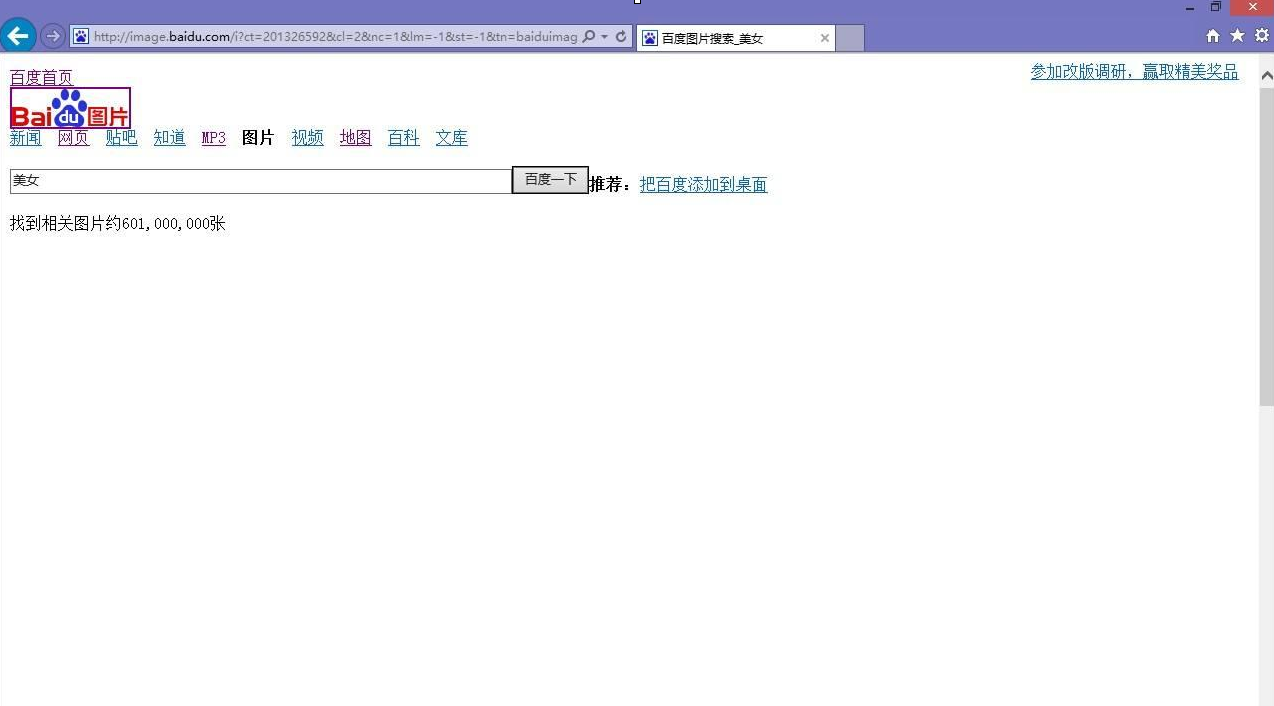Go to 百度首页 via the link
The width and height of the screenshot is (1274, 706).
click(x=40, y=77)
